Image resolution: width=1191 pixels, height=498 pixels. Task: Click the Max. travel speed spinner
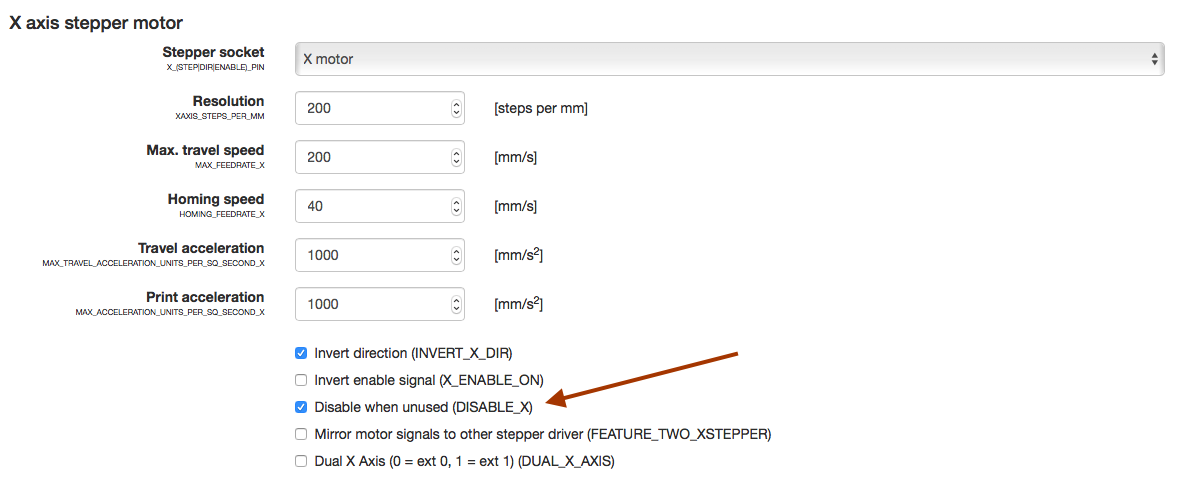coord(457,157)
